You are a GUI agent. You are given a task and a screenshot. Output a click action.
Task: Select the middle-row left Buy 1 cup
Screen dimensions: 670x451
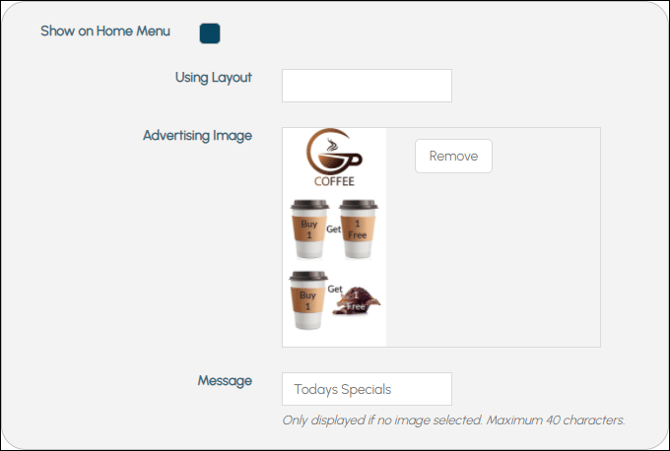309,229
